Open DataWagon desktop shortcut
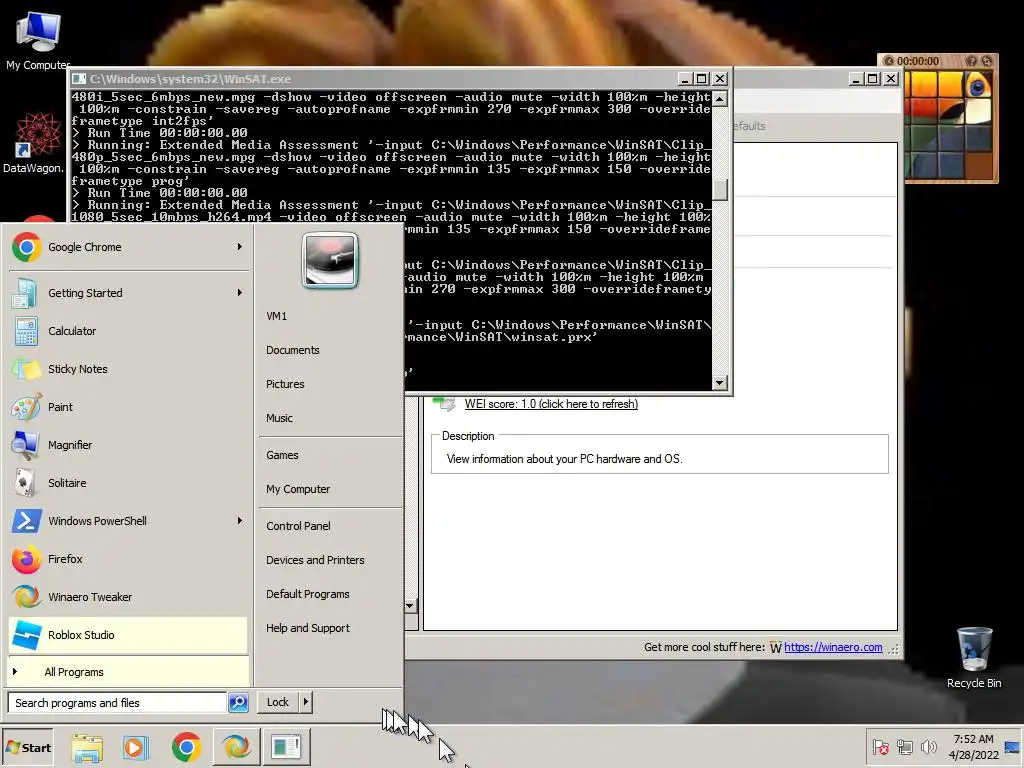This screenshot has width=1024, height=768. click(34, 142)
